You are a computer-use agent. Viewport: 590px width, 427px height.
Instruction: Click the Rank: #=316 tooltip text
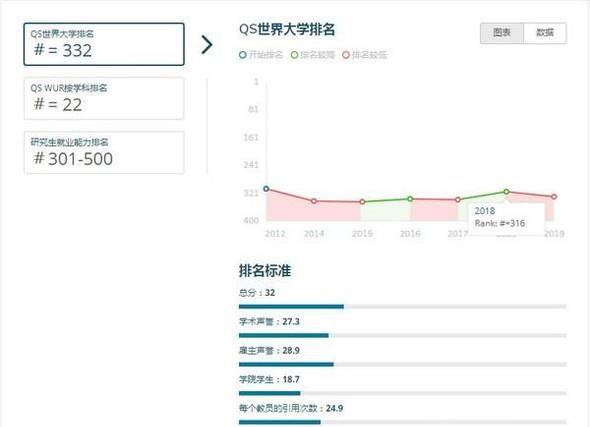(500, 223)
